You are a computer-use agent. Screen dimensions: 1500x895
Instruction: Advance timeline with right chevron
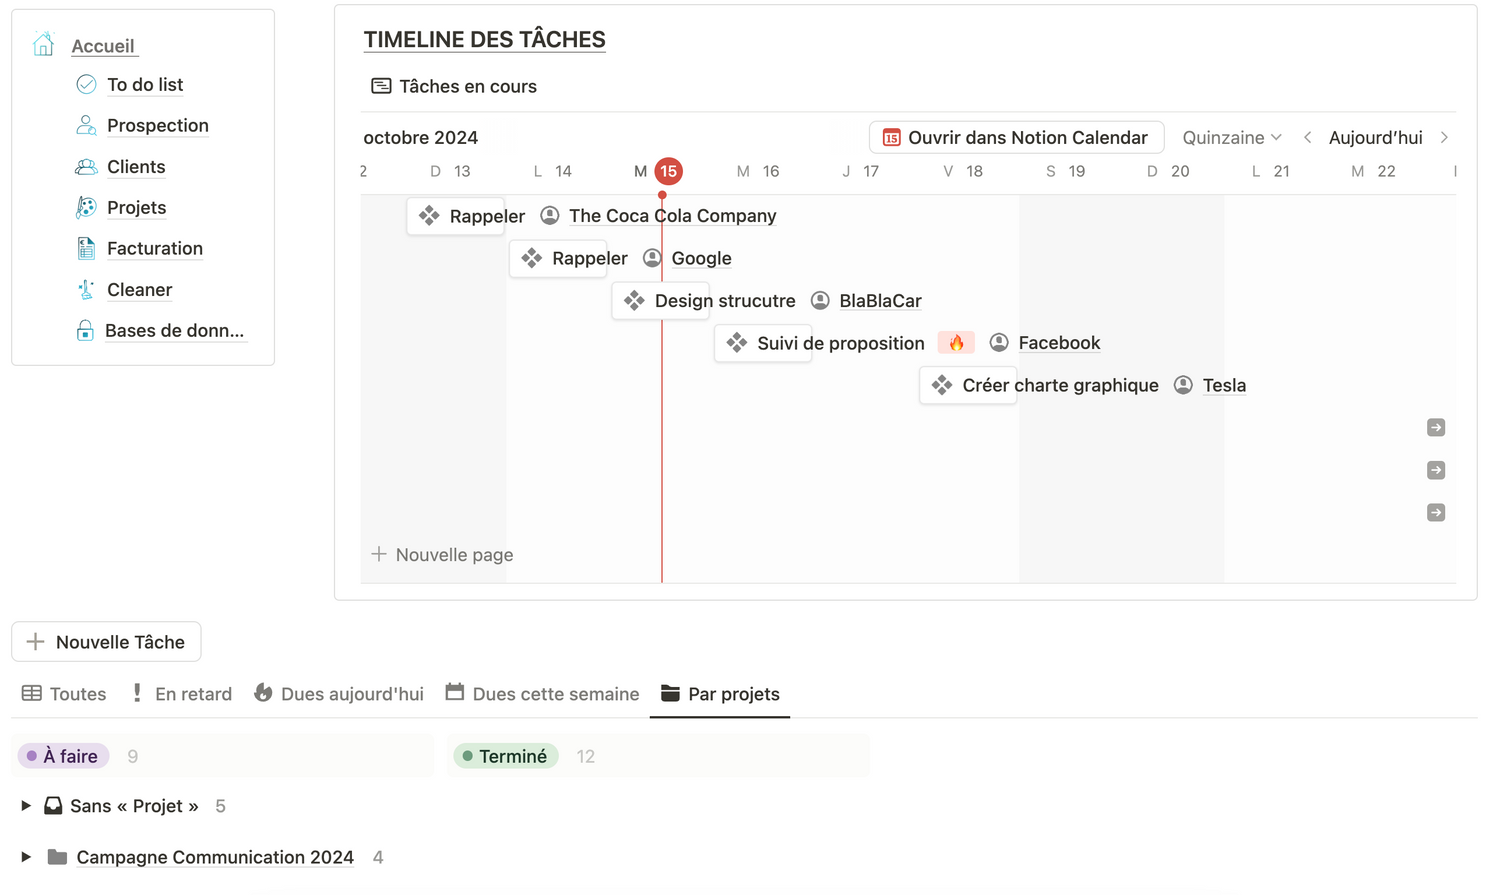tap(1444, 138)
